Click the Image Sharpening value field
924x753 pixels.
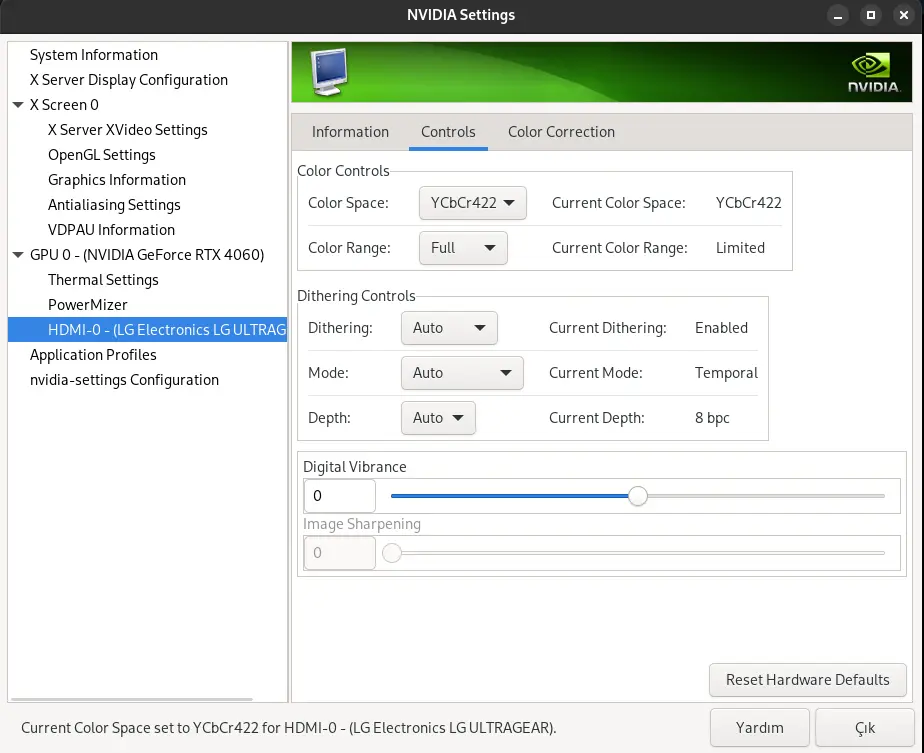[x=339, y=553]
